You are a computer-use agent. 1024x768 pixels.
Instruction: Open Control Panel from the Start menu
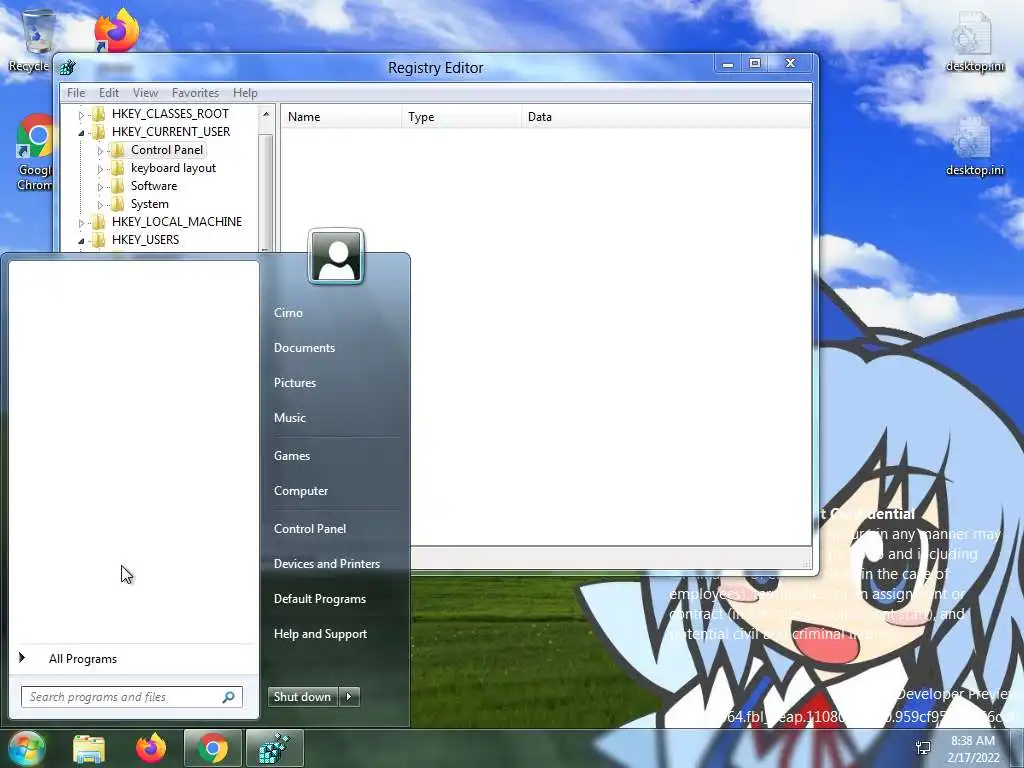click(x=310, y=529)
